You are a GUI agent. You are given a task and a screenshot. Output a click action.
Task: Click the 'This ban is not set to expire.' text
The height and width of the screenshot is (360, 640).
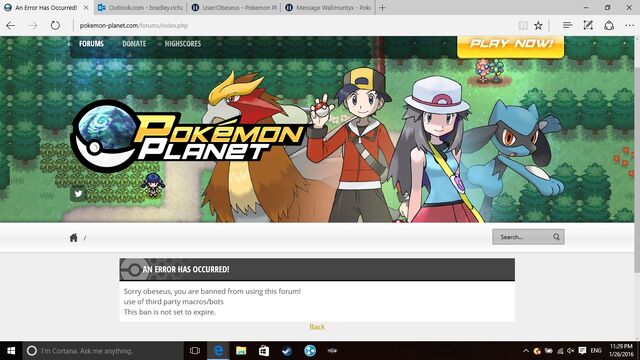click(170, 312)
